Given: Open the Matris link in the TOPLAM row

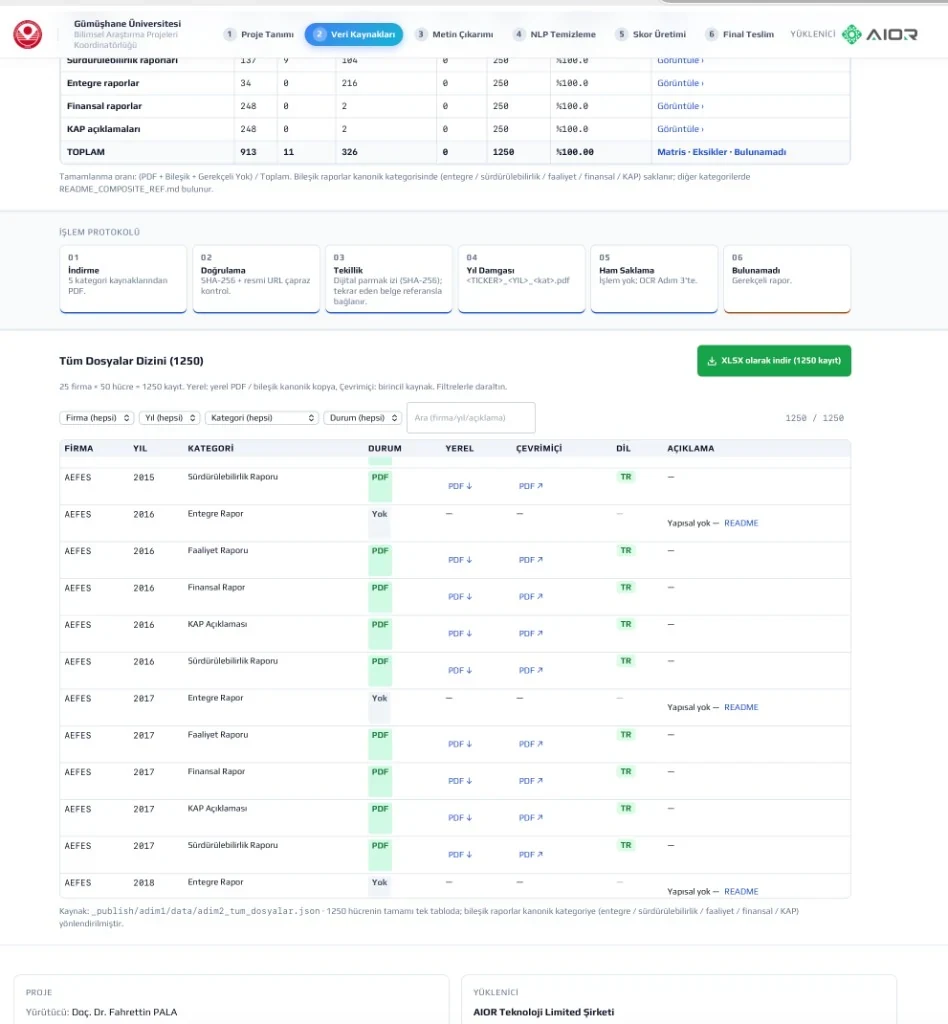Looking at the screenshot, I should [x=671, y=152].
